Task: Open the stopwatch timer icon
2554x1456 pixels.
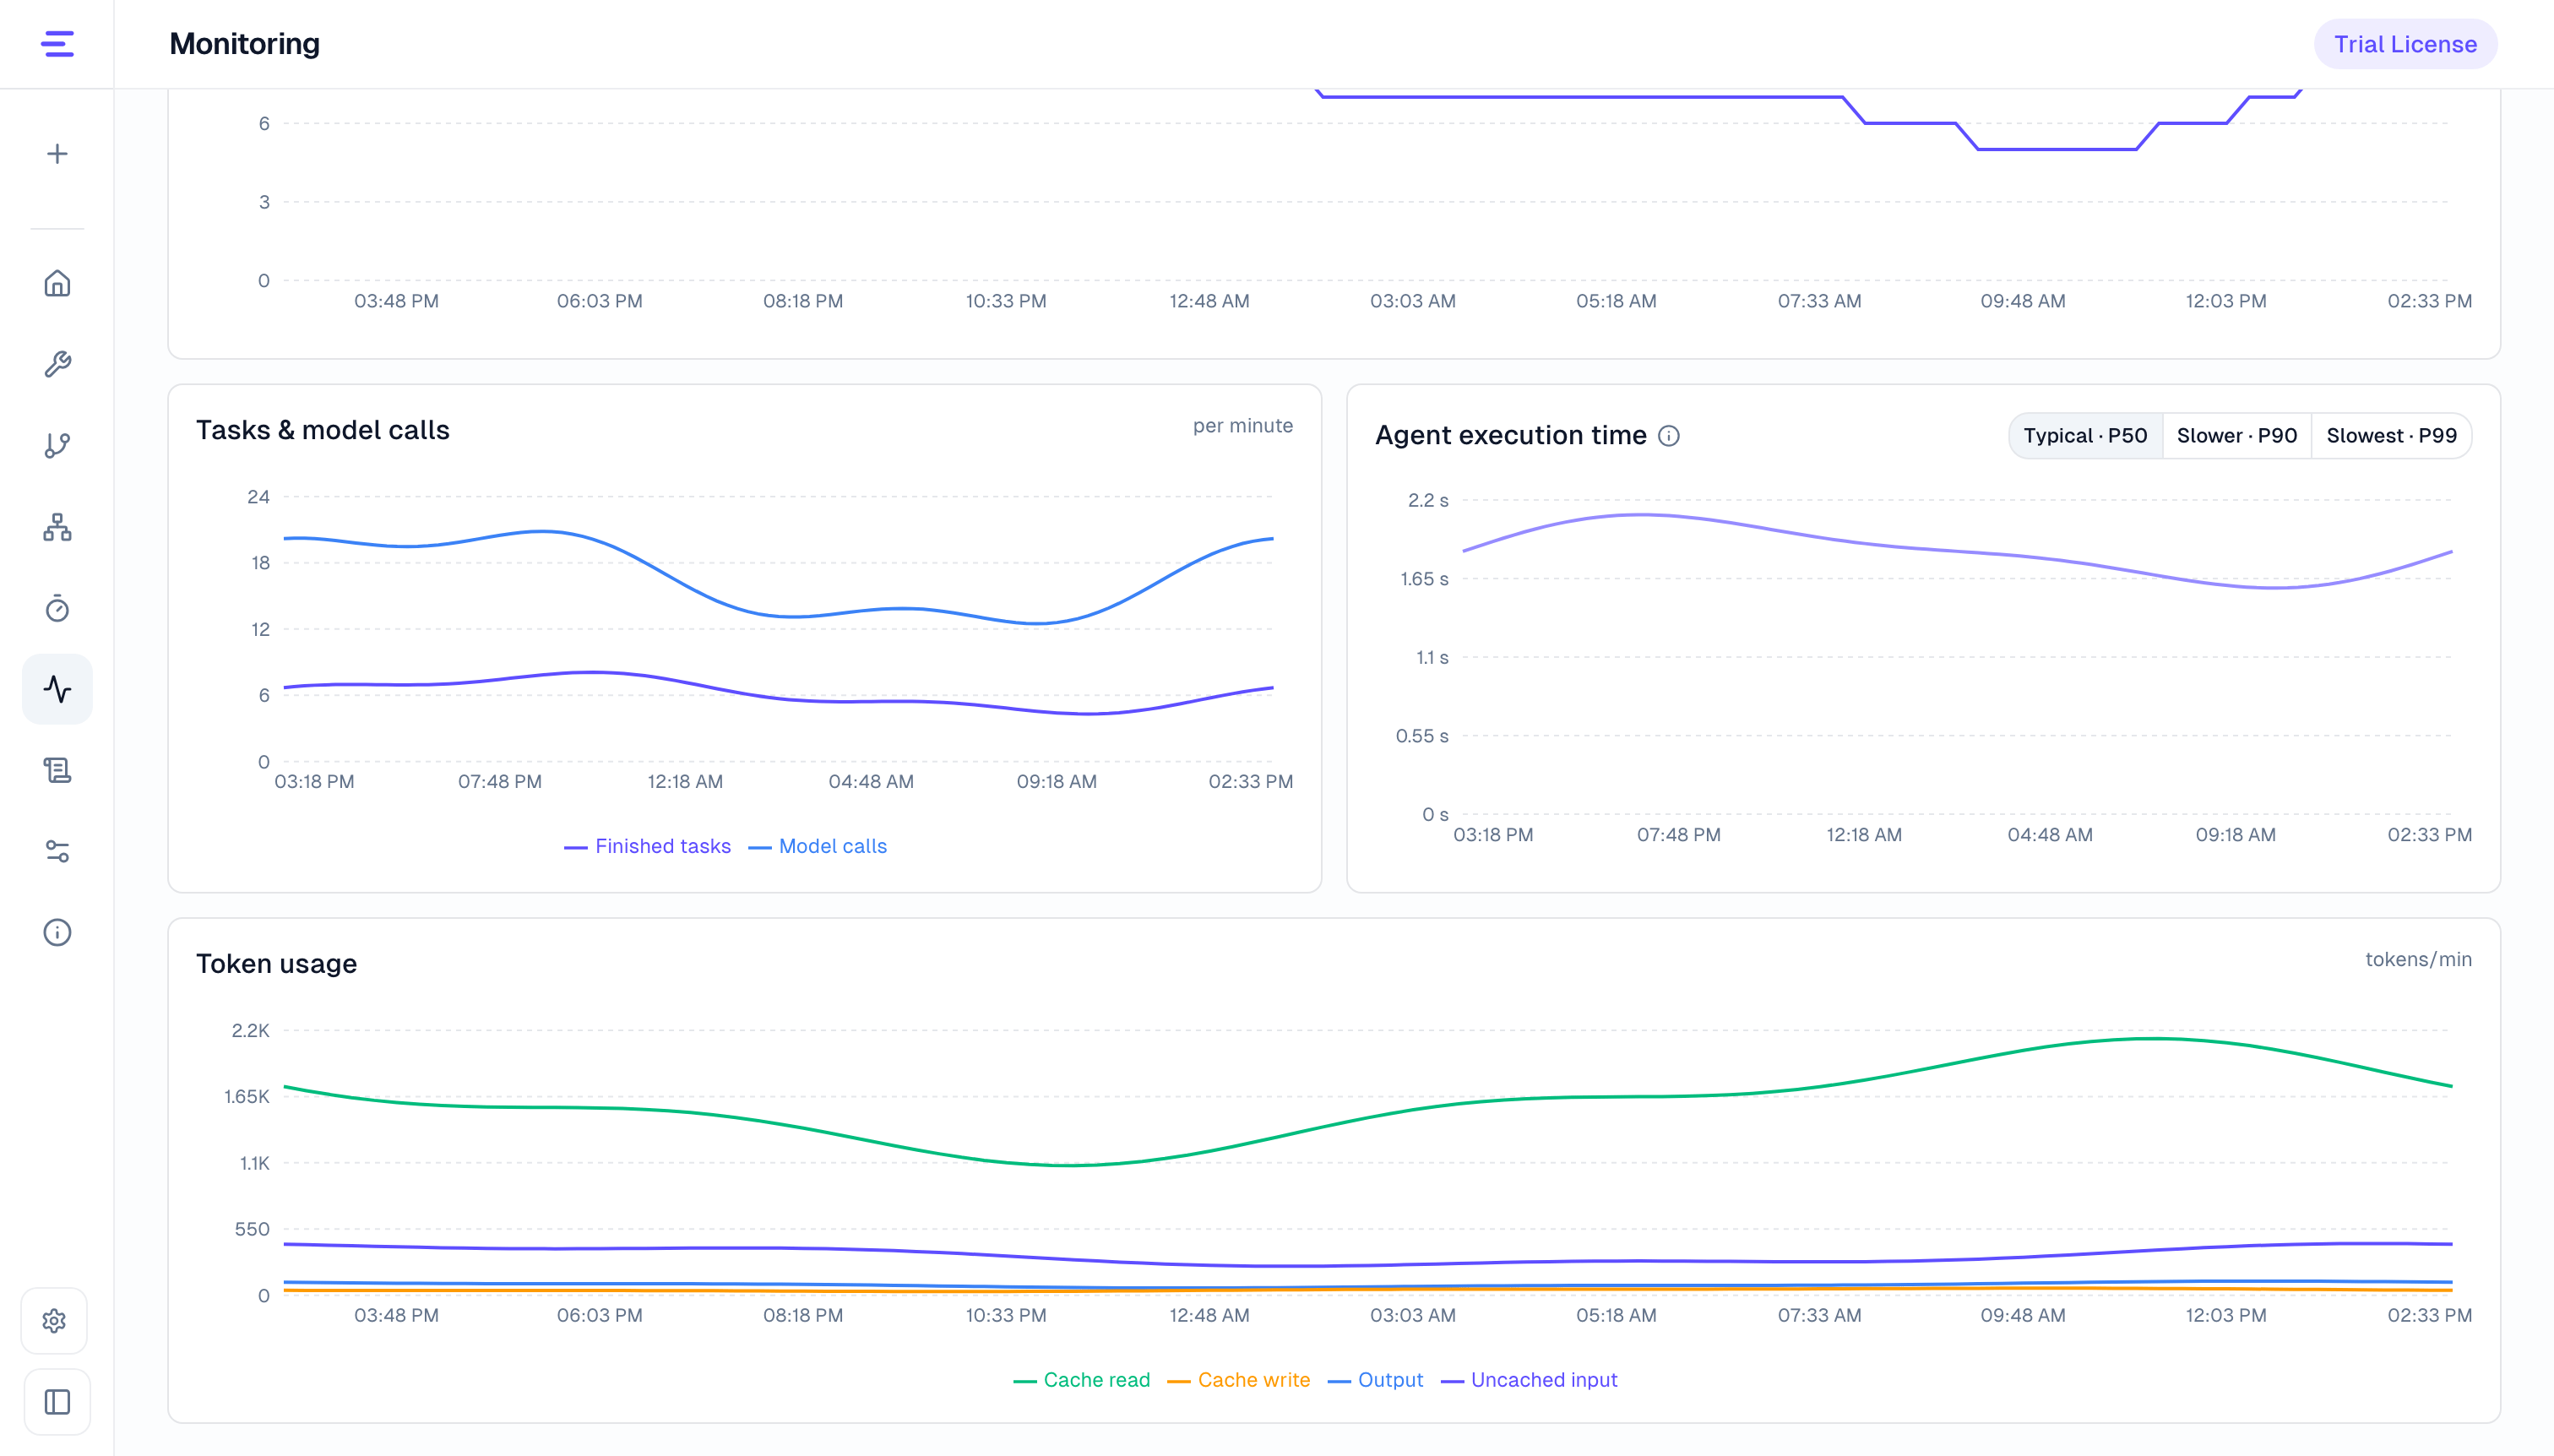Action: (x=57, y=608)
